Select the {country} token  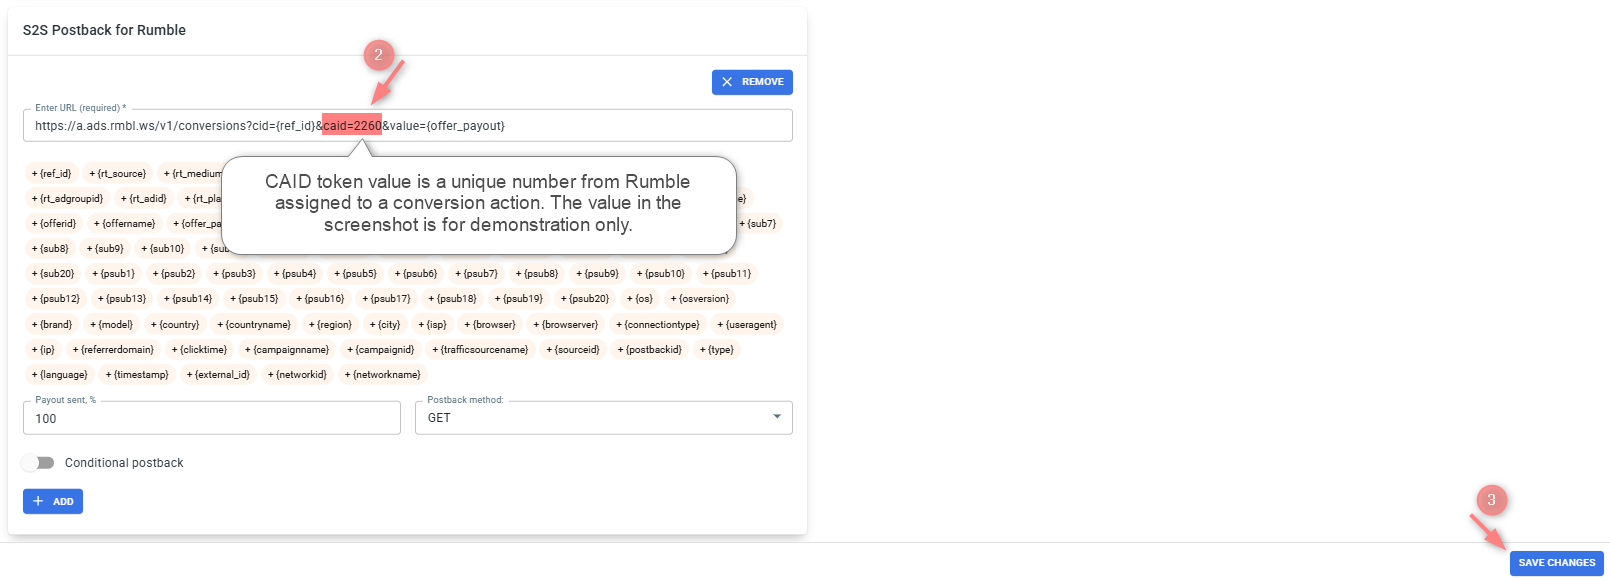tap(175, 325)
